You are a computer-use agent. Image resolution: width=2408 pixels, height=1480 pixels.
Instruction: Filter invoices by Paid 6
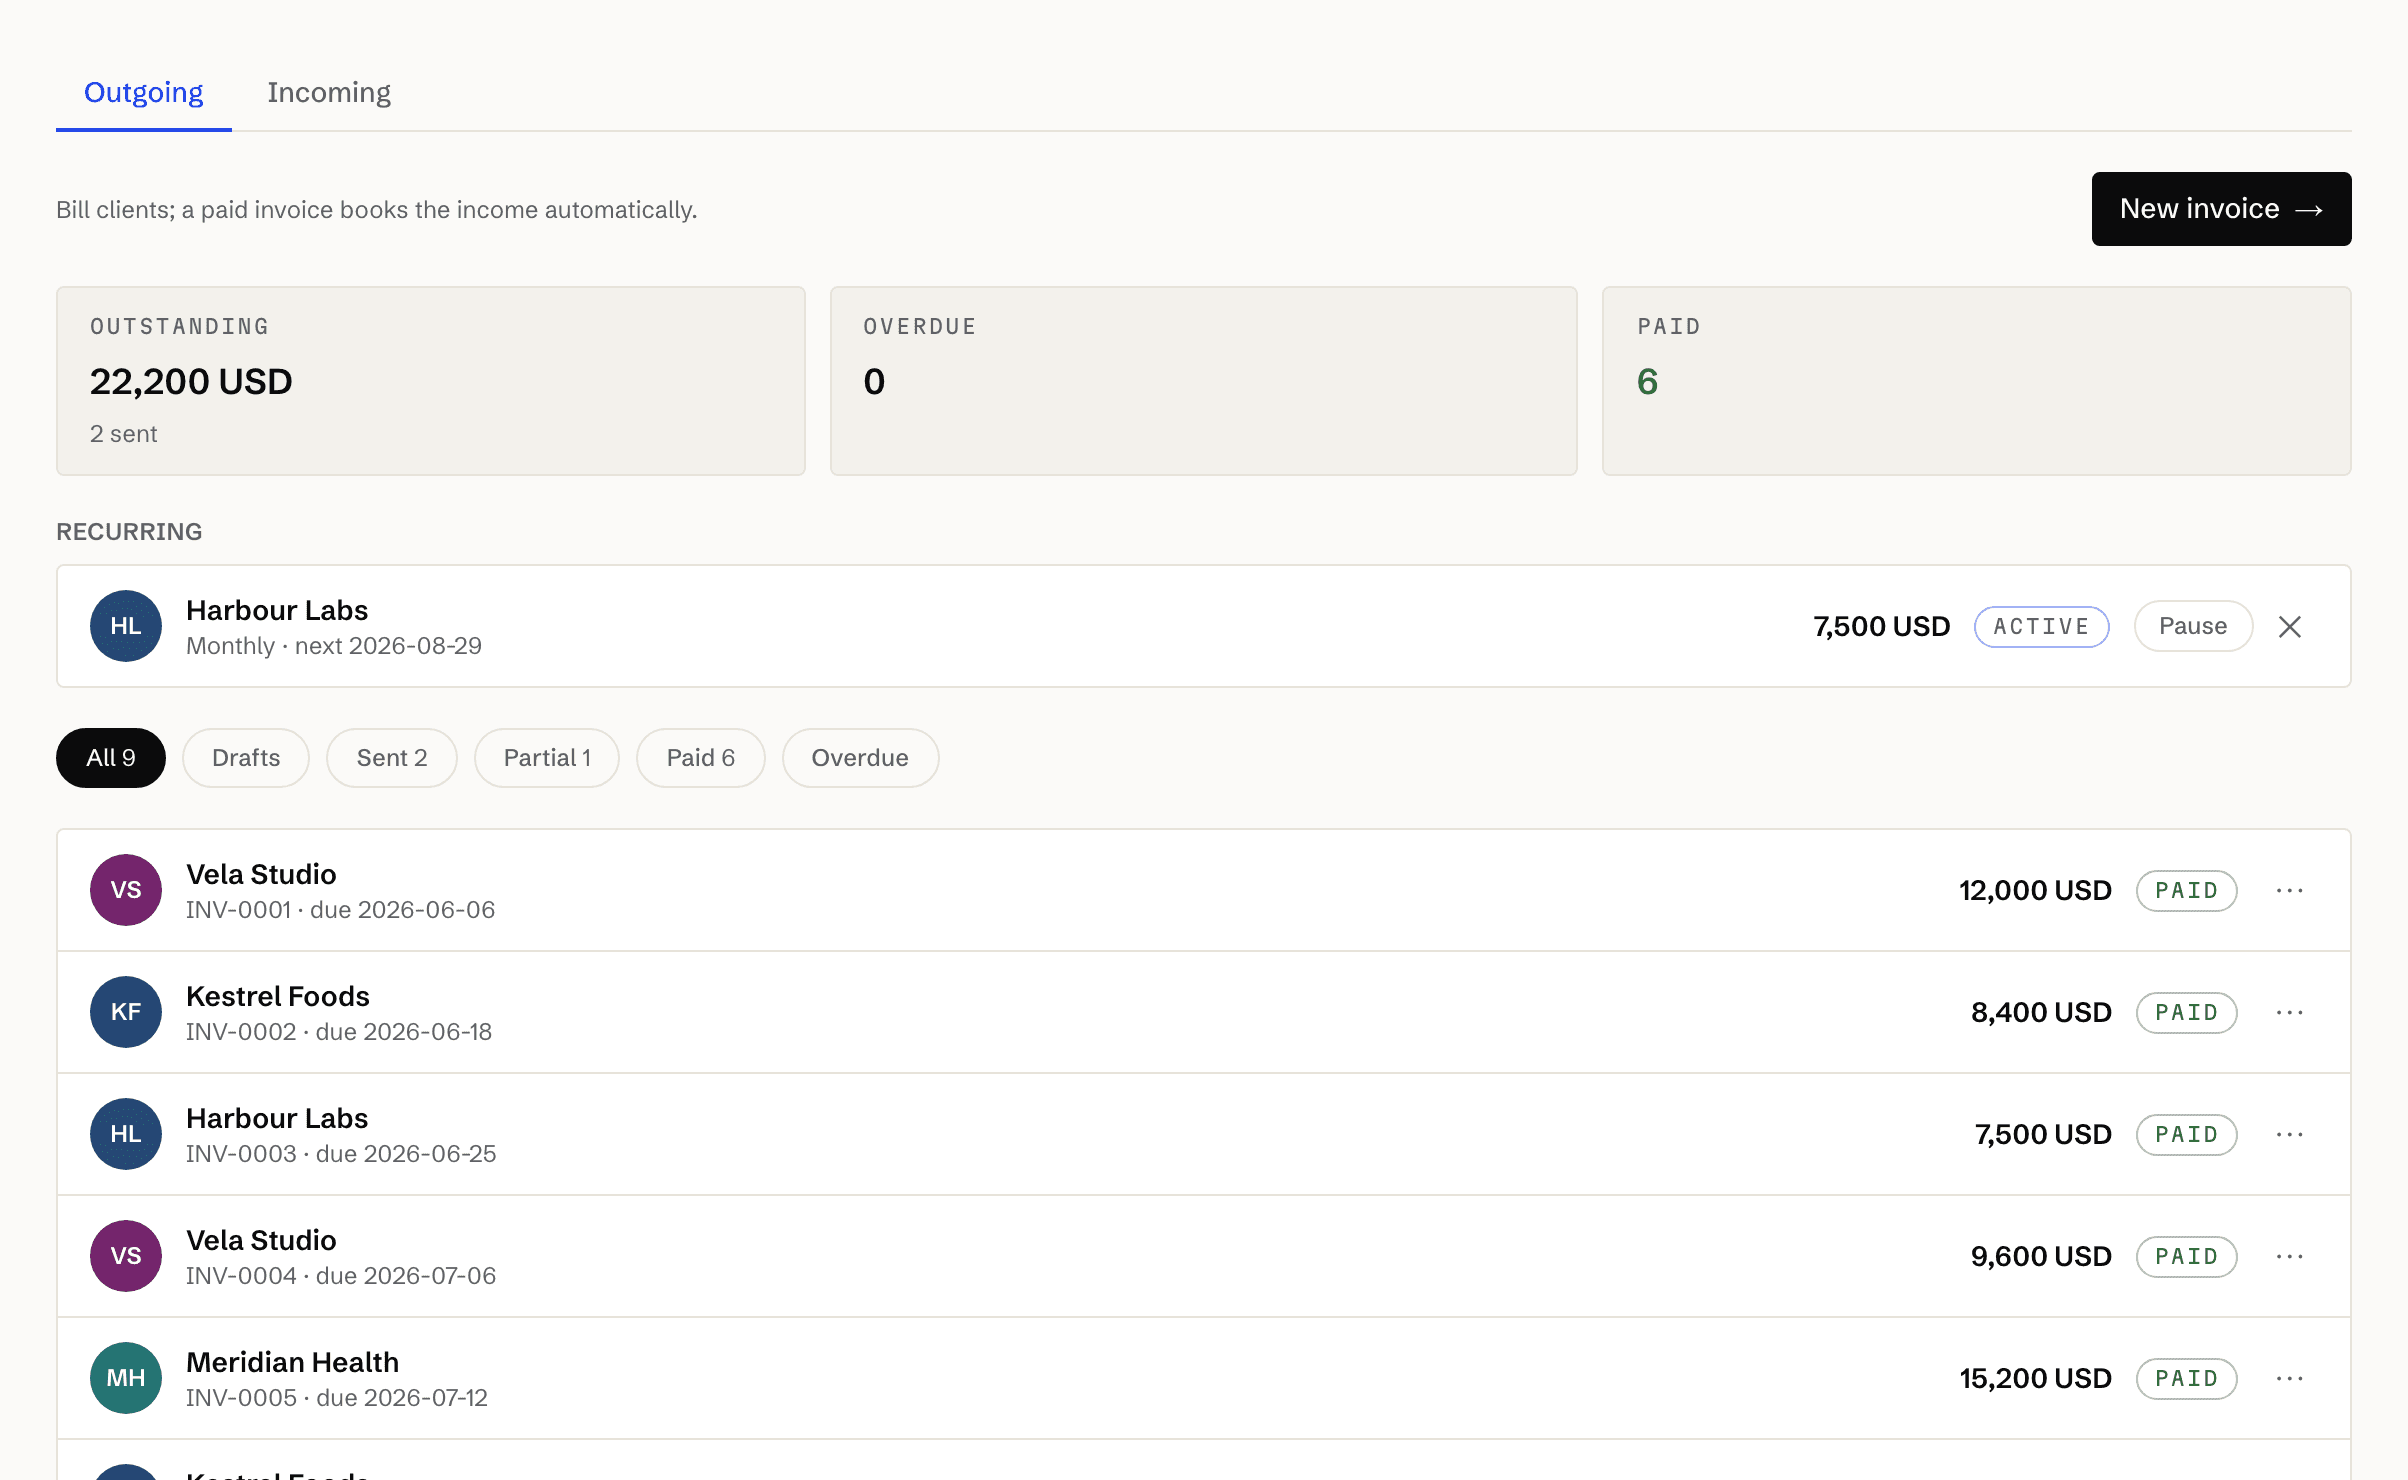point(701,758)
